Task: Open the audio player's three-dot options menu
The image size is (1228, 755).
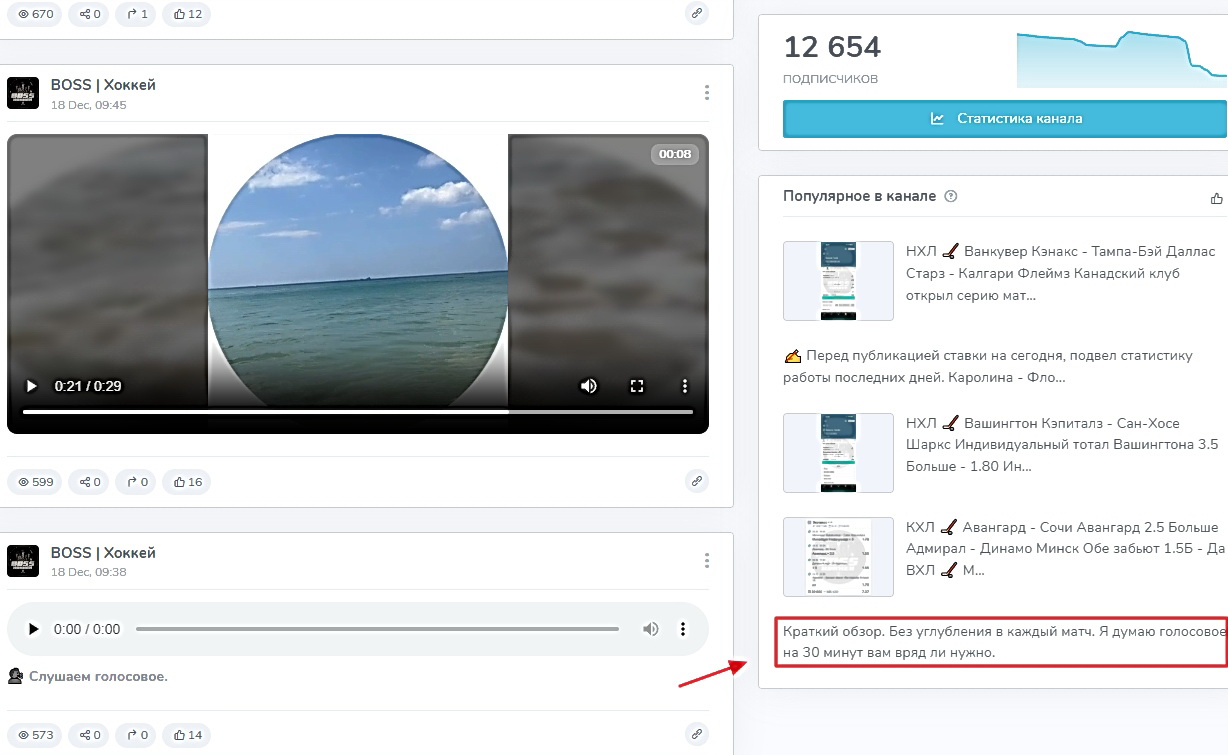Action: tap(683, 629)
